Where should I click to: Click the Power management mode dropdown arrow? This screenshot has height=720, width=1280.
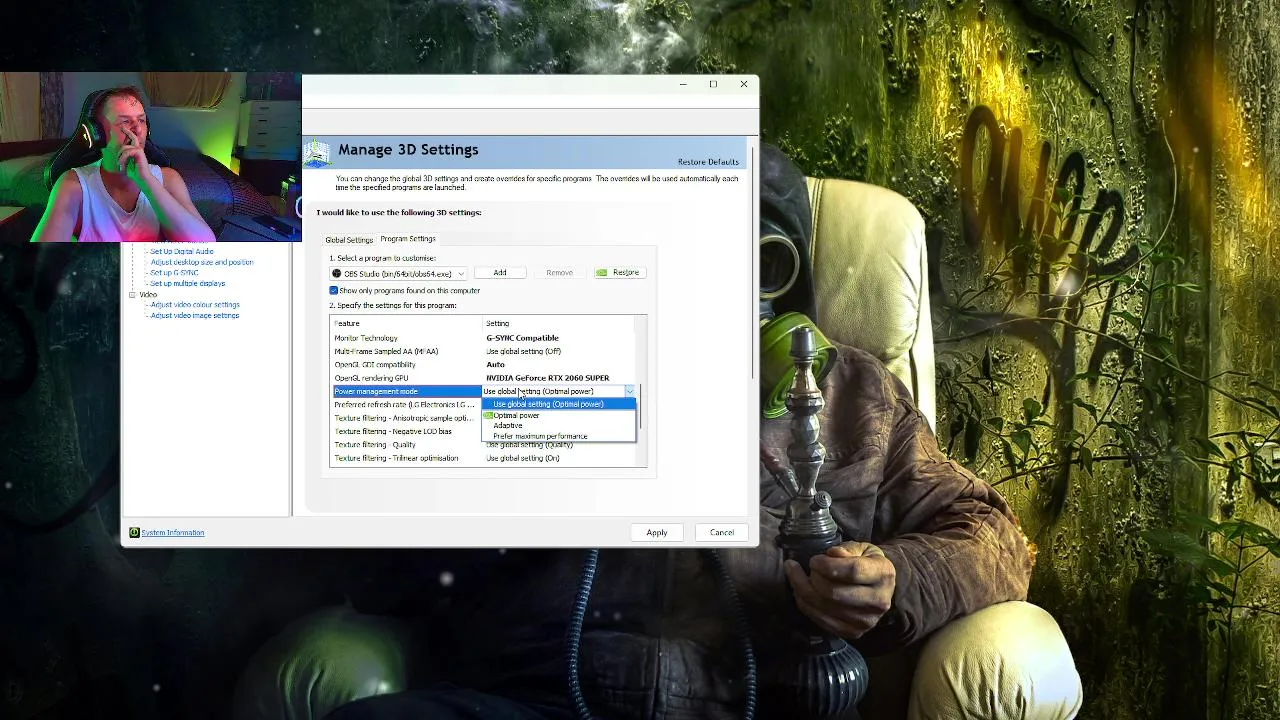pyautogui.click(x=629, y=391)
